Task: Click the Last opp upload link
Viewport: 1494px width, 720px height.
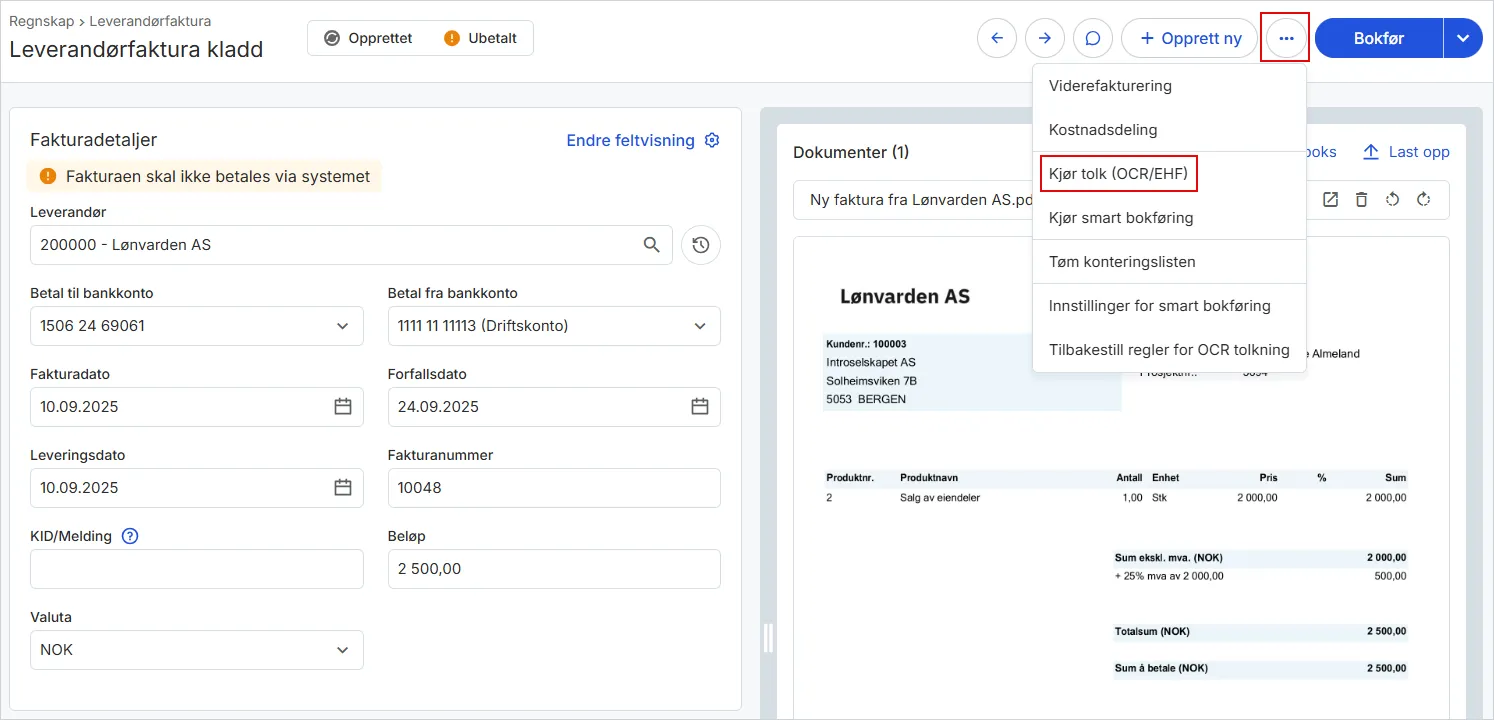Action: coord(1419,152)
